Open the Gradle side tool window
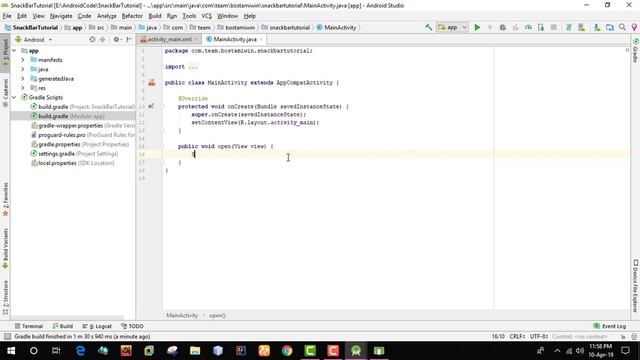640x360 pixels. point(636,50)
